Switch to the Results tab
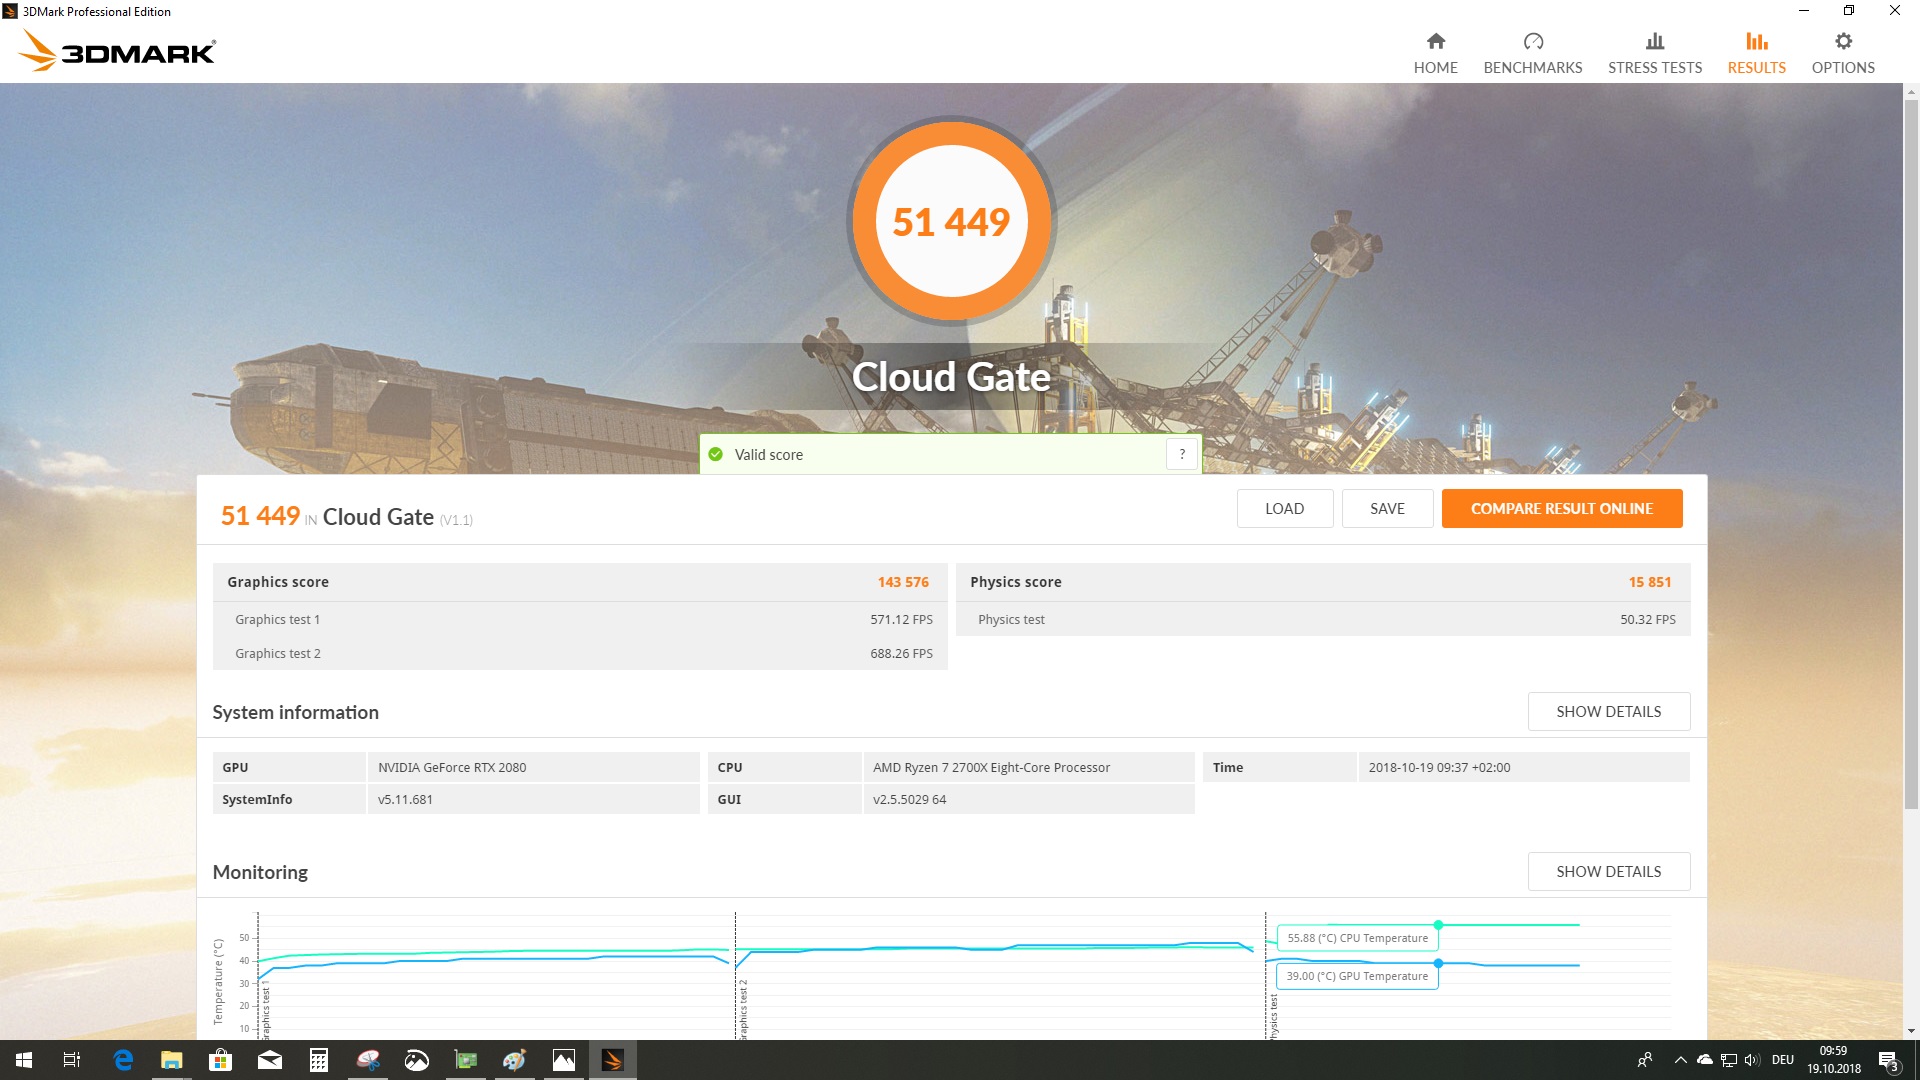Image resolution: width=1920 pixels, height=1080 pixels. pyautogui.click(x=1756, y=52)
